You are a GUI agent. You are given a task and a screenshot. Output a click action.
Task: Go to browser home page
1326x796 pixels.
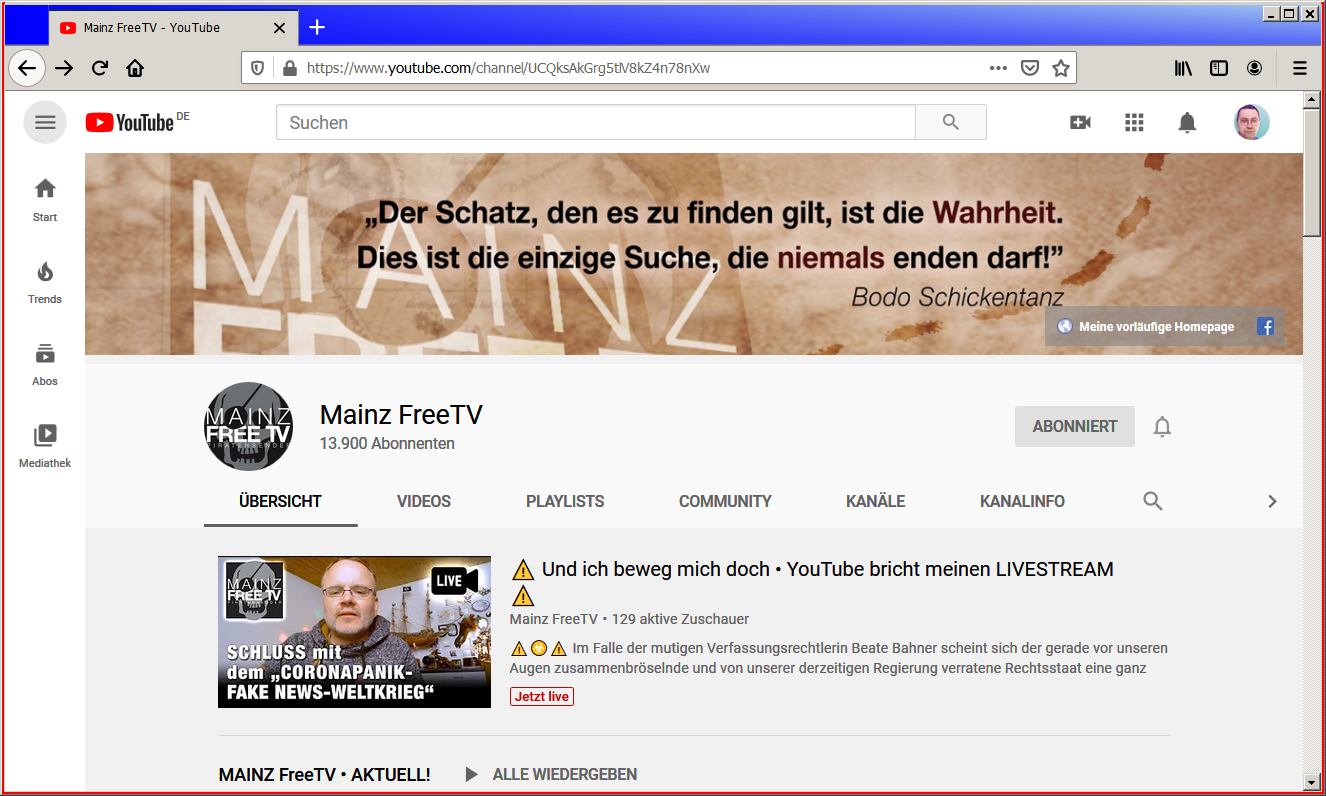[135, 68]
